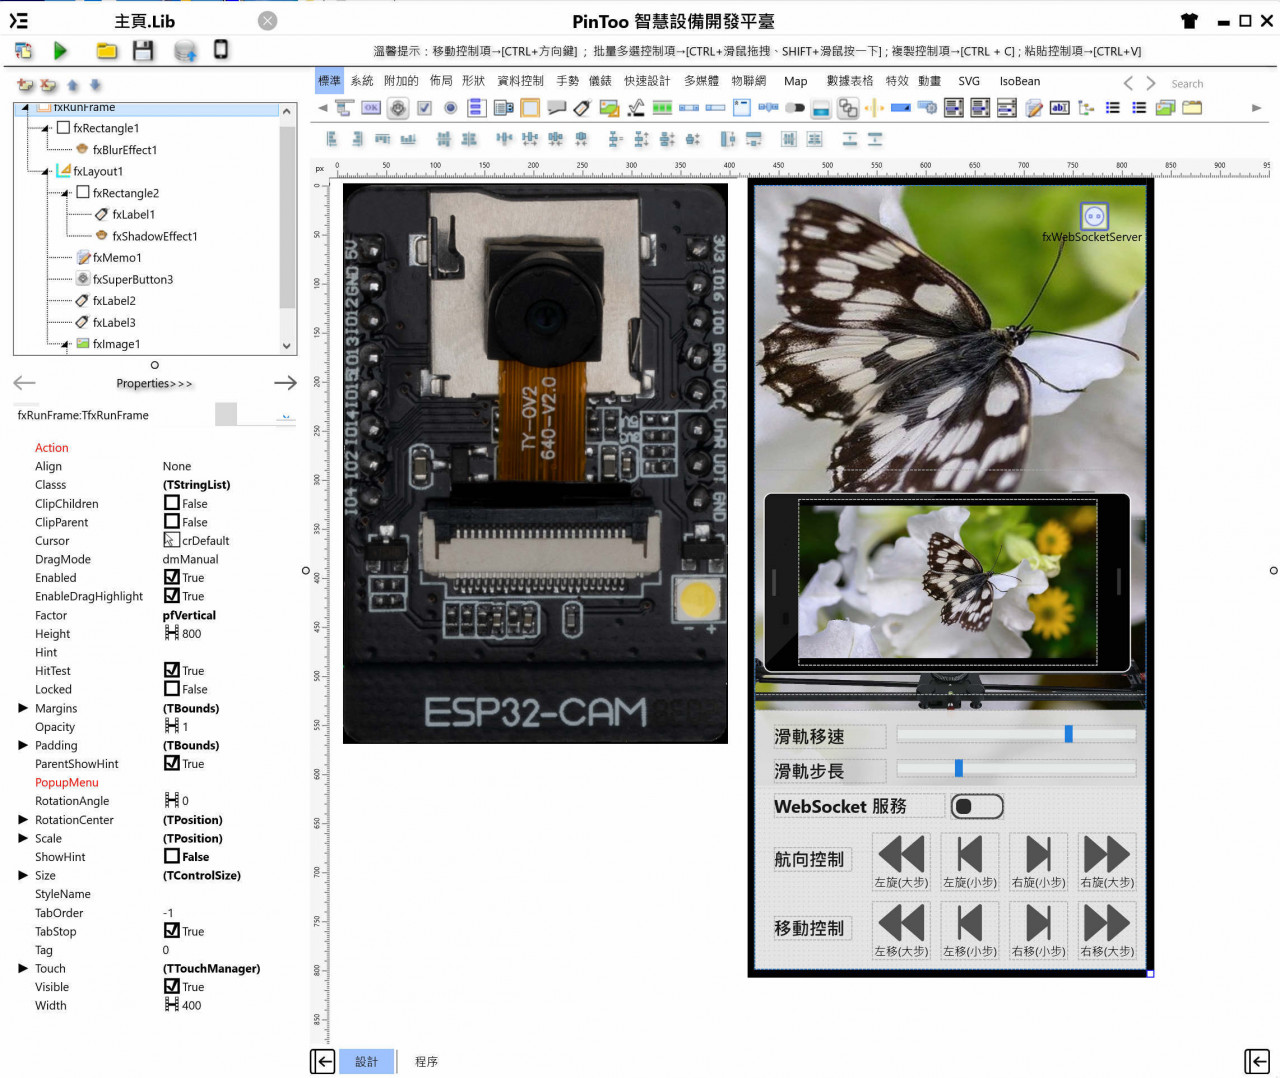Toggle the ShowHint checkbox
Viewport: 1280px width, 1078px height.
pos(172,856)
